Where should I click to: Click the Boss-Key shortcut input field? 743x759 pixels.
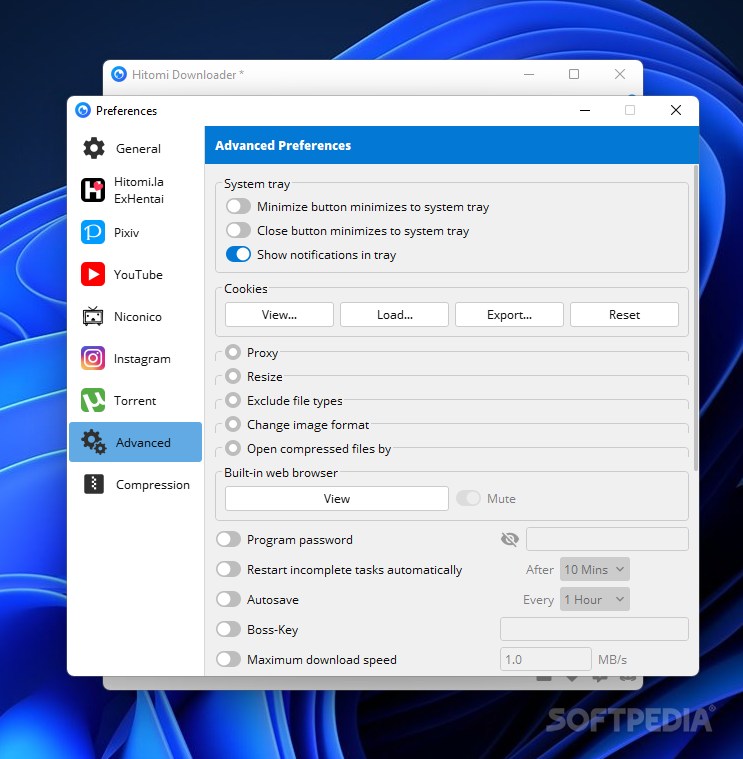coord(594,629)
